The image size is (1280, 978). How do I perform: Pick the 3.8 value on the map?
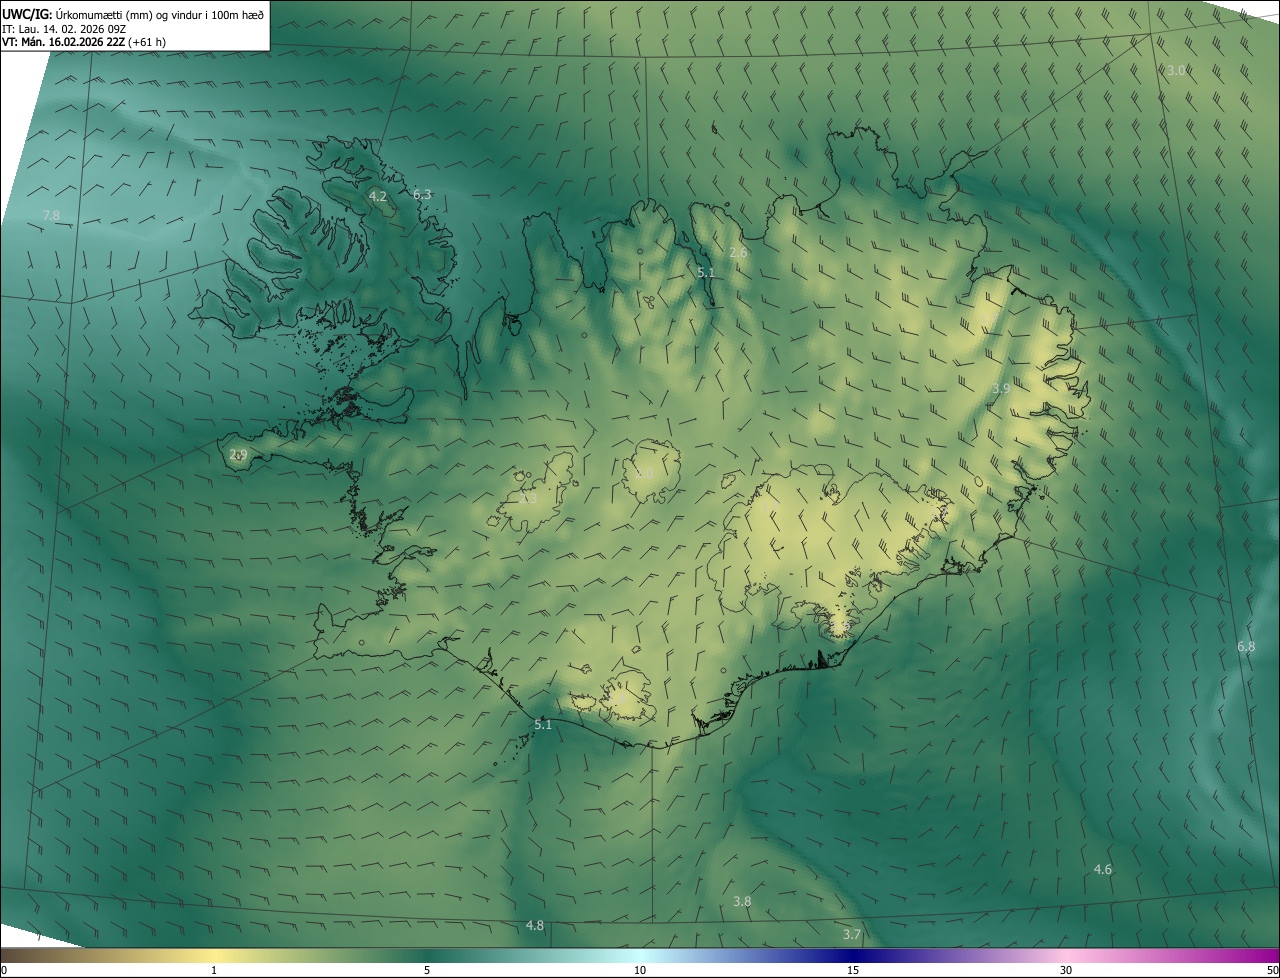tap(742, 902)
